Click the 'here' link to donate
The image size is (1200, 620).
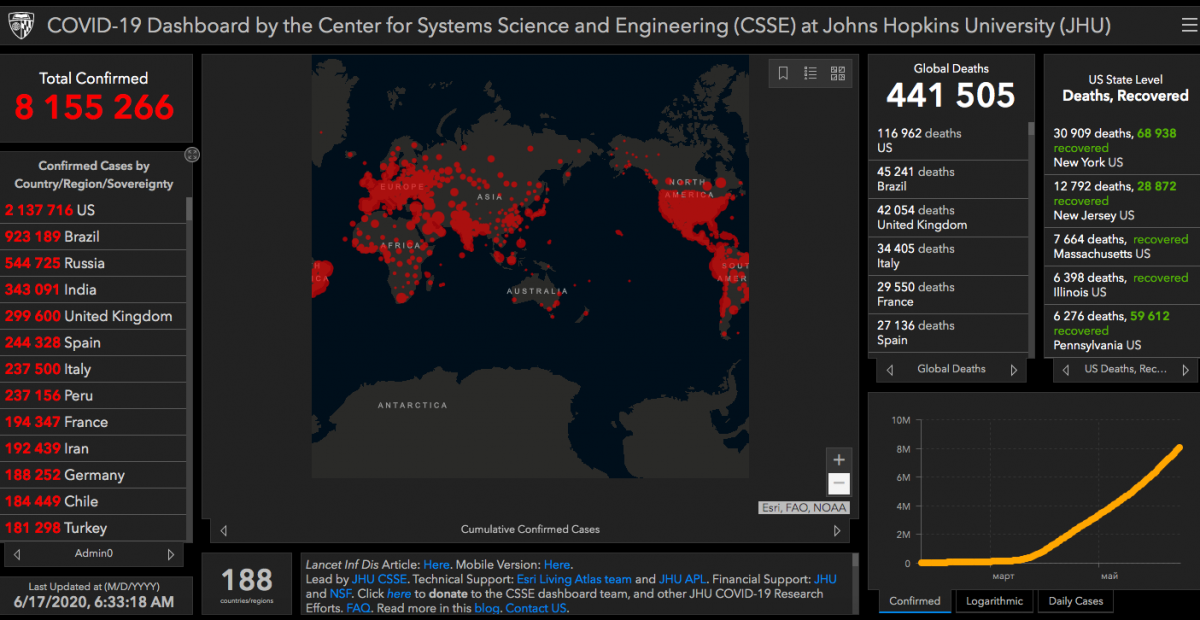[399, 594]
